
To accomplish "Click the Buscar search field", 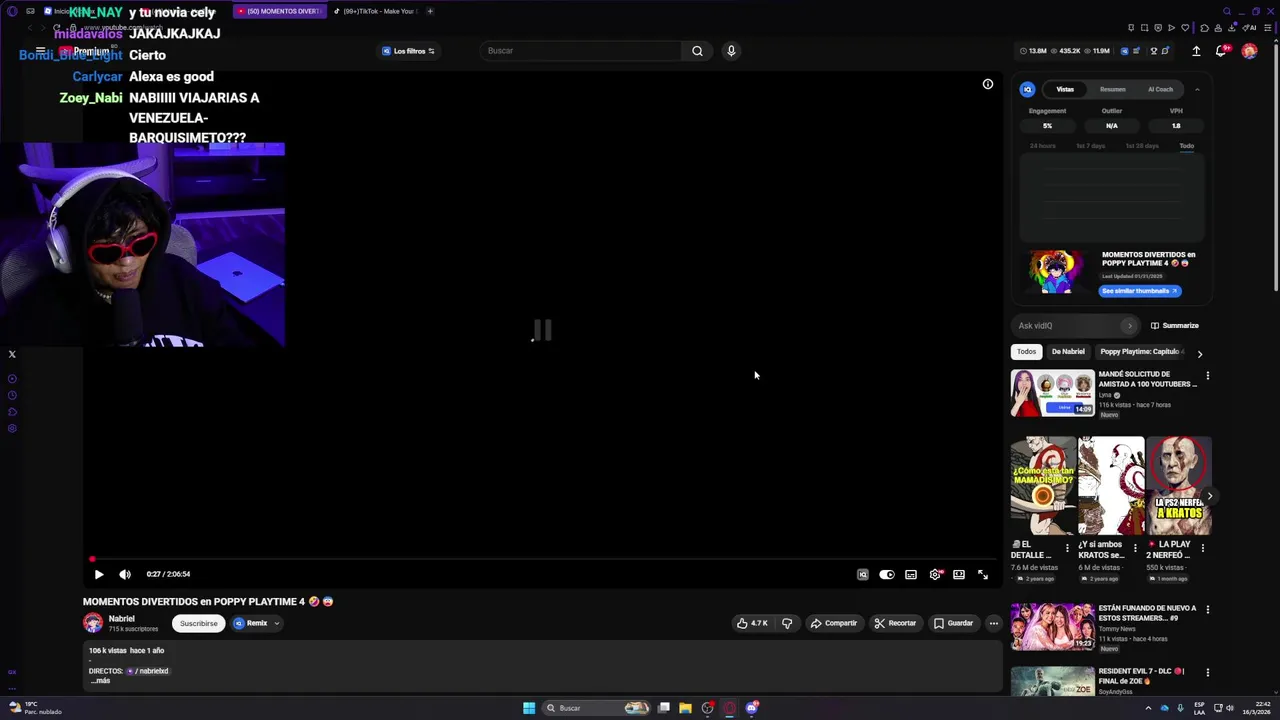I will point(580,51).
